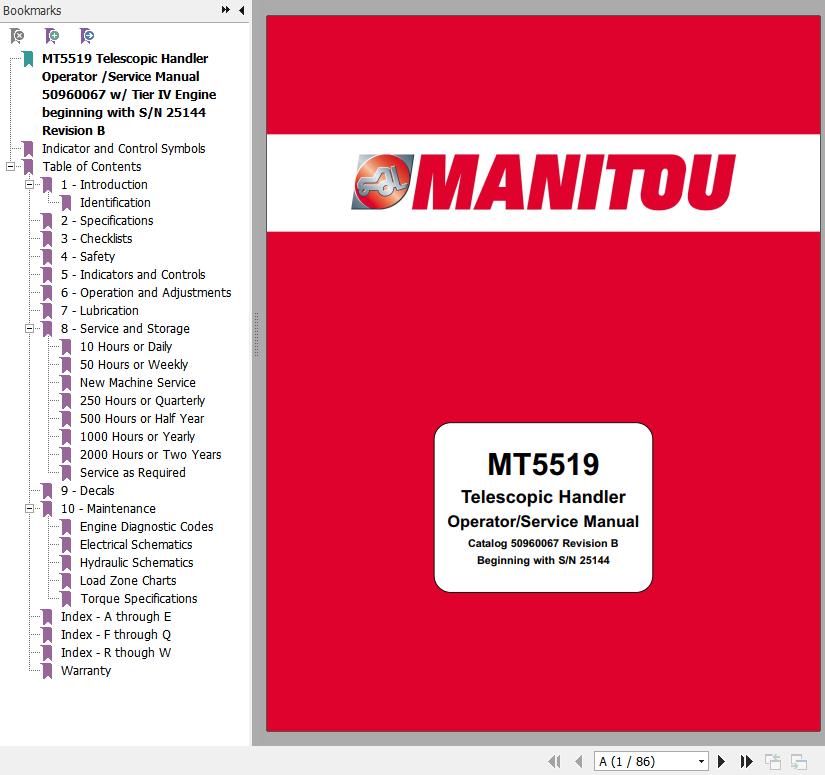This screenshot has width=825, height=775.
Task: Click the go-to bookmark arrow icon
Action: [x=87, y=36]
